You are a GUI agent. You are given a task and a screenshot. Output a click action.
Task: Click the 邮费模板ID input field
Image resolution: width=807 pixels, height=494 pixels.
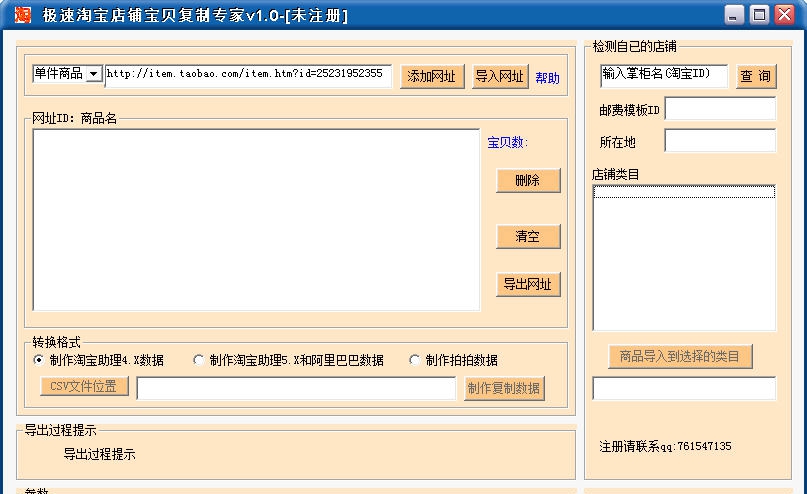coord(720,109)
